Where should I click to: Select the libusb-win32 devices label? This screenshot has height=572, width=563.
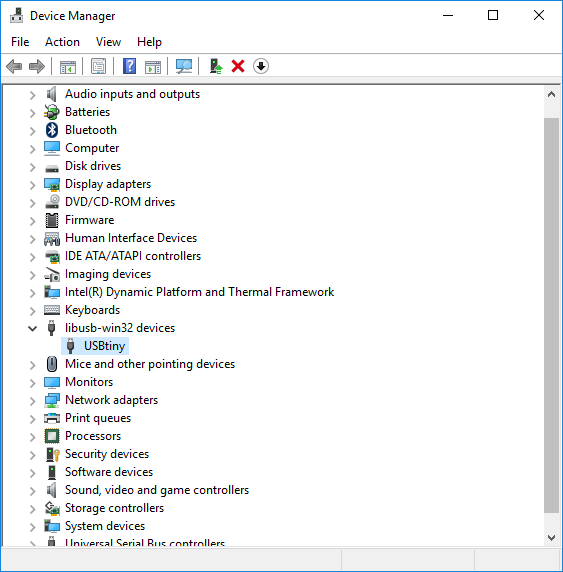(x=120, y=328)
